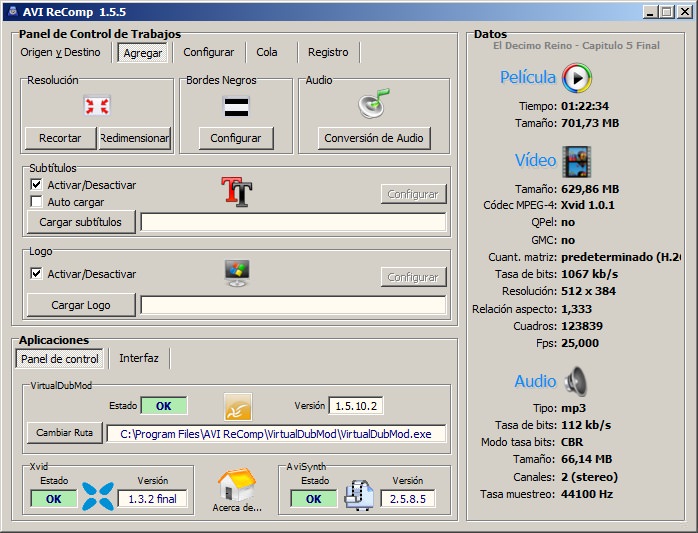Click the blue Audio heading in Datos
This screenshot has width=698, height=533.
536,381
